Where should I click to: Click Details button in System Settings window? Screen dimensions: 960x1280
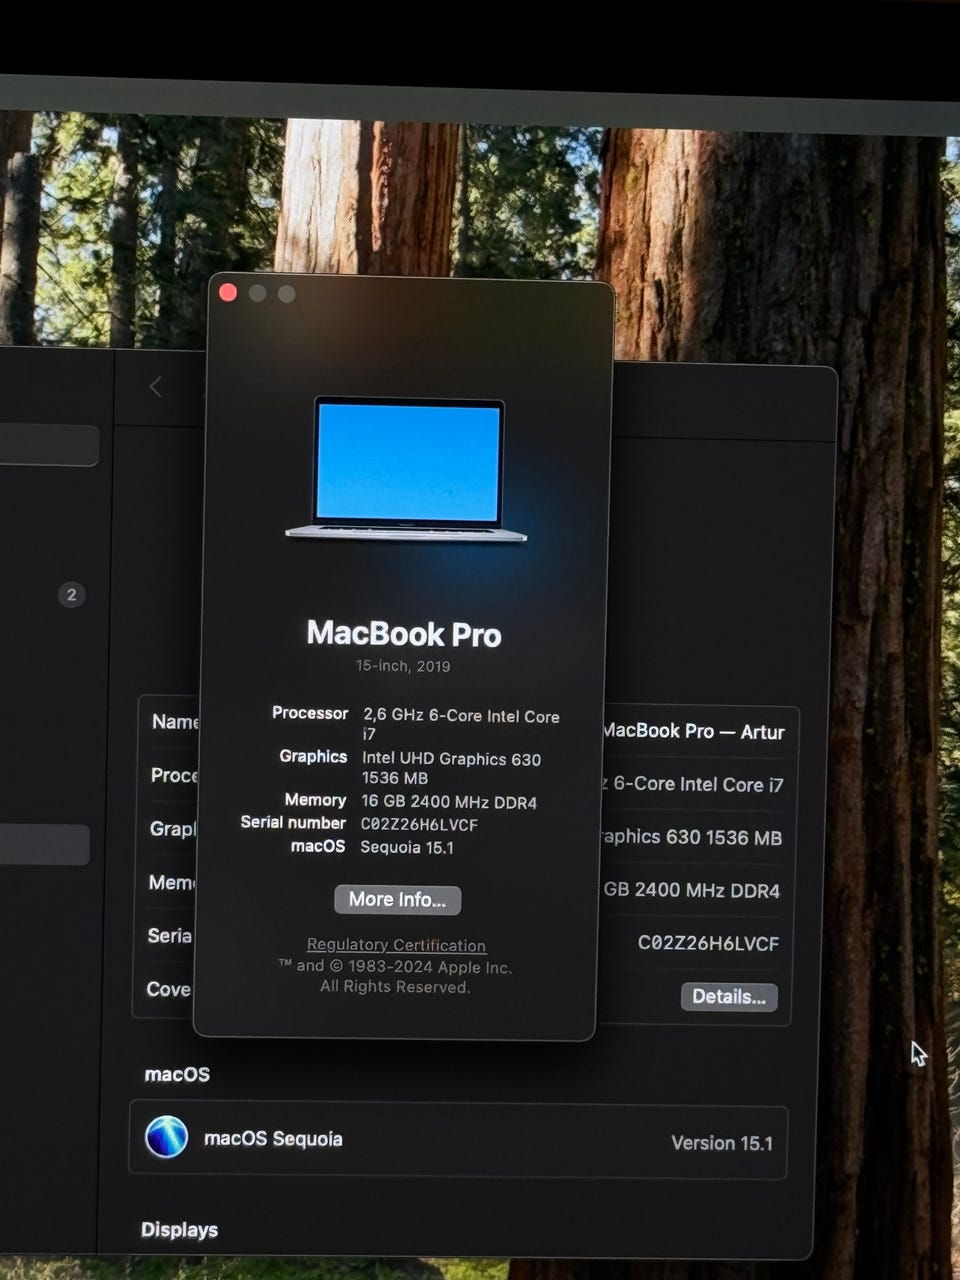pyautogui.click(x=729, y=996)
